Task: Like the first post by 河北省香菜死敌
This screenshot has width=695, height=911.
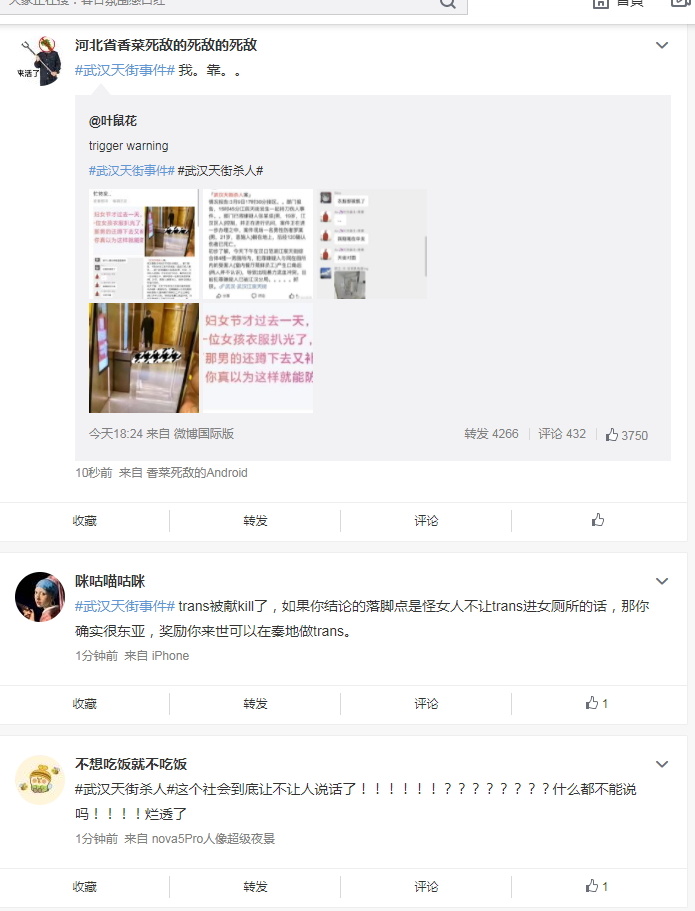Action: pyautogui.click(x=598, y=520)
